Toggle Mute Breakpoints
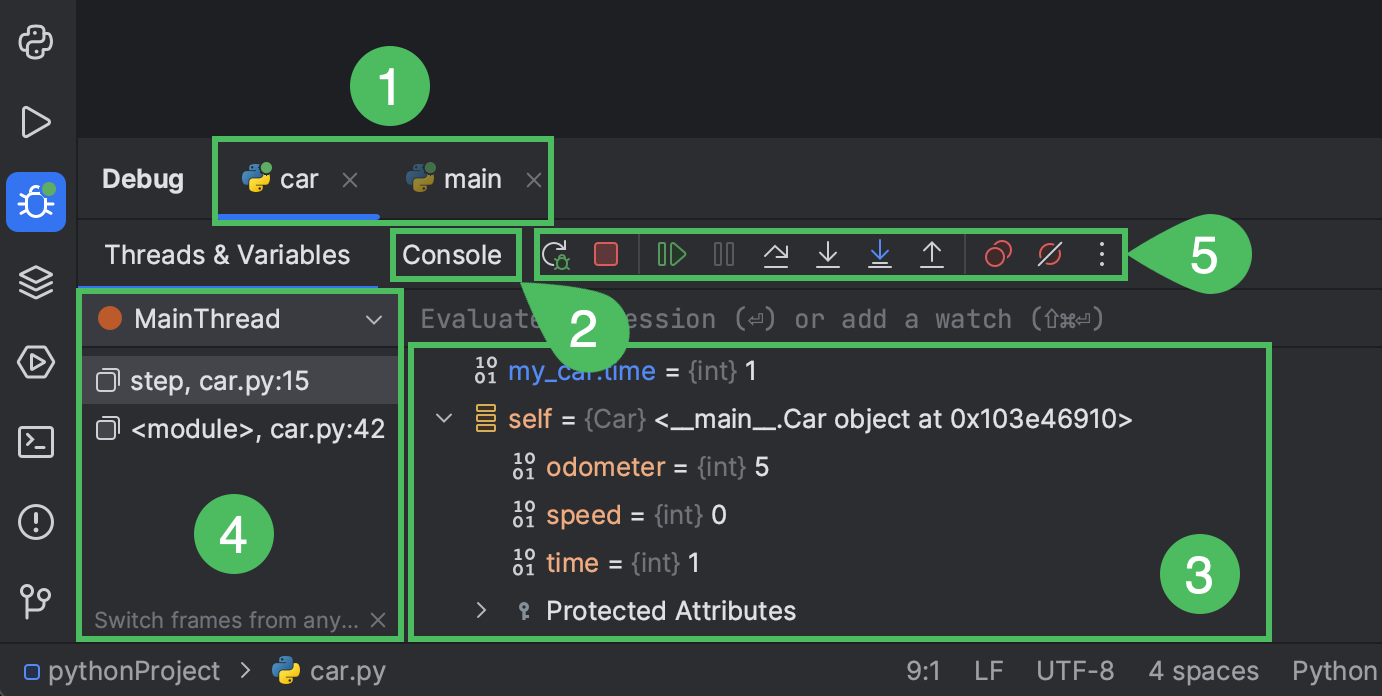This screenshot has height=696, width=1382. click(x=1049, y=254)
